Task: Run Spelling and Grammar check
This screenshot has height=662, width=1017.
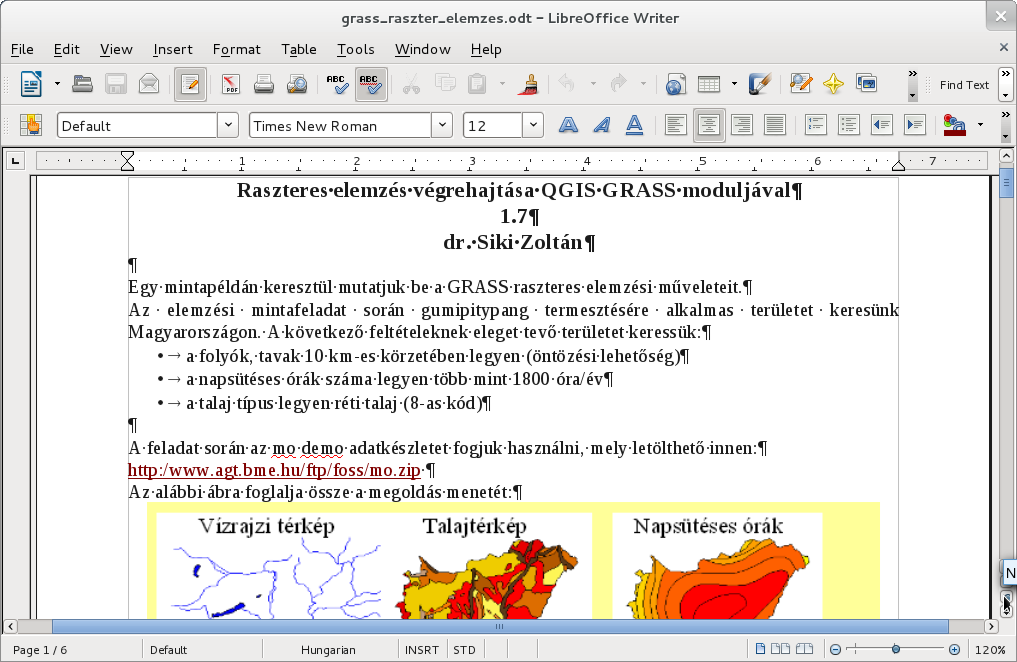Action: pyautogui.click(x=338, y=84)
